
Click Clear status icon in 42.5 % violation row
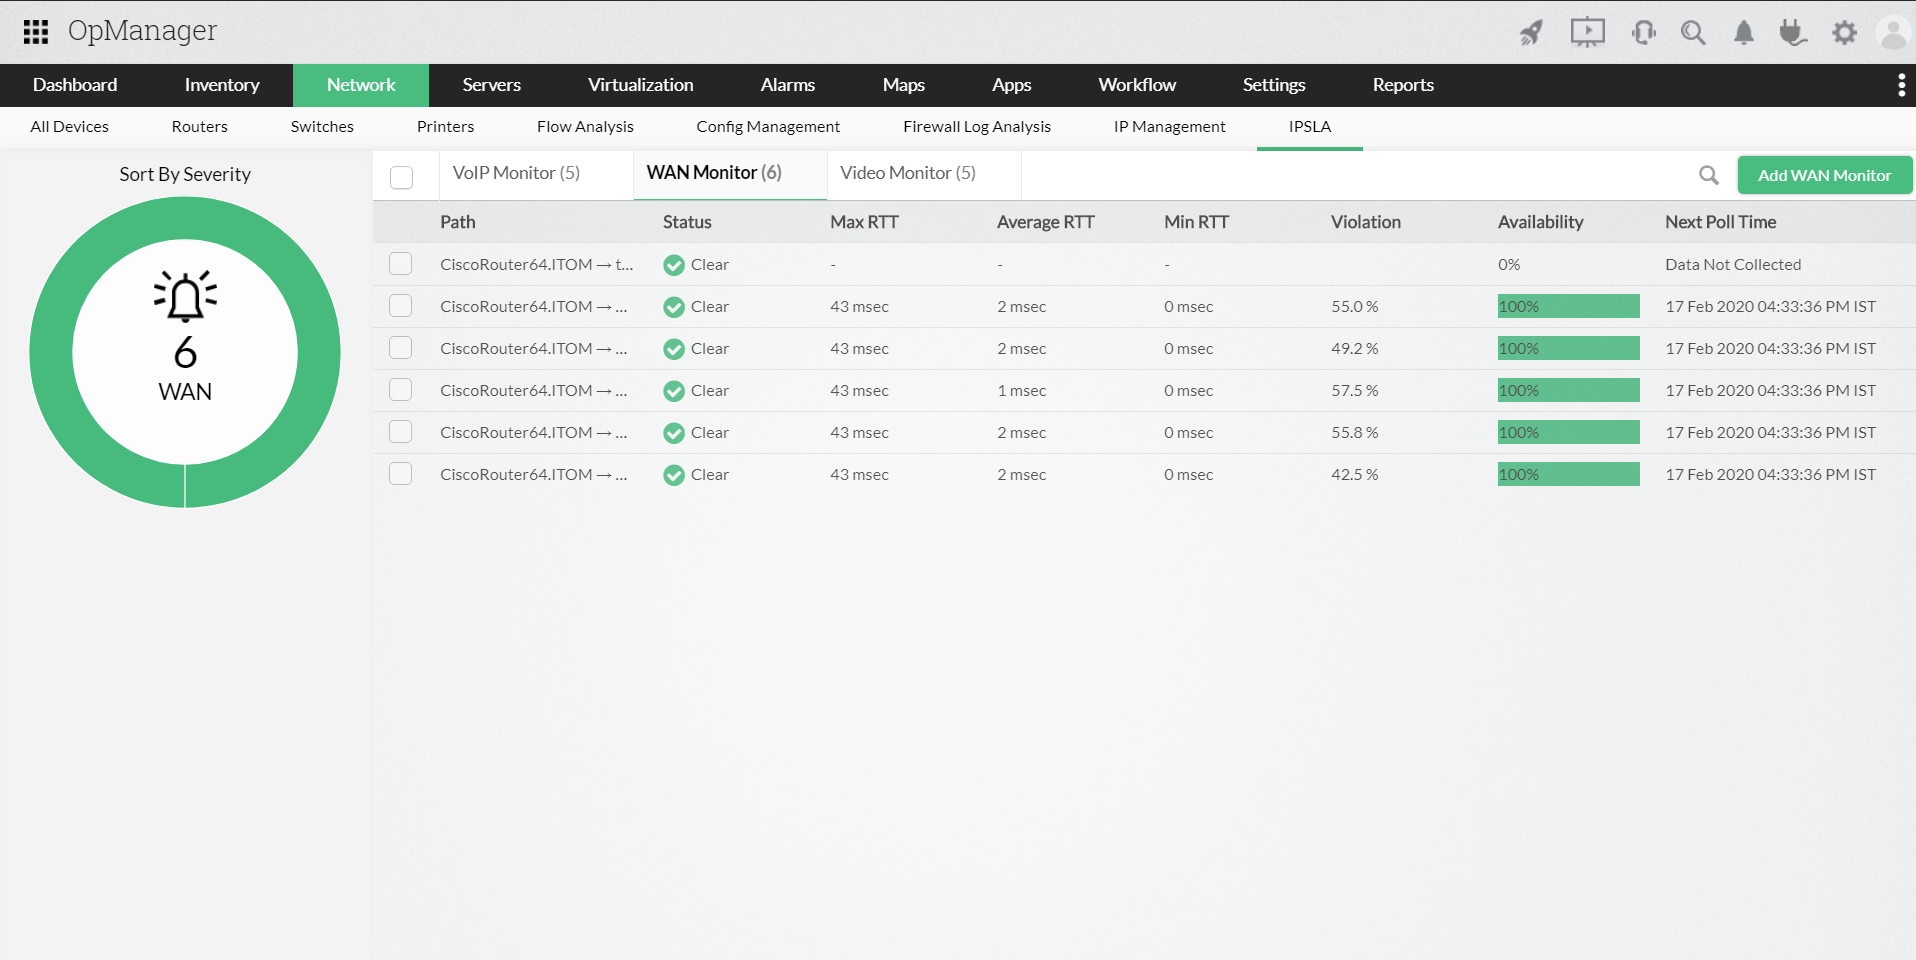click(674, 475)
